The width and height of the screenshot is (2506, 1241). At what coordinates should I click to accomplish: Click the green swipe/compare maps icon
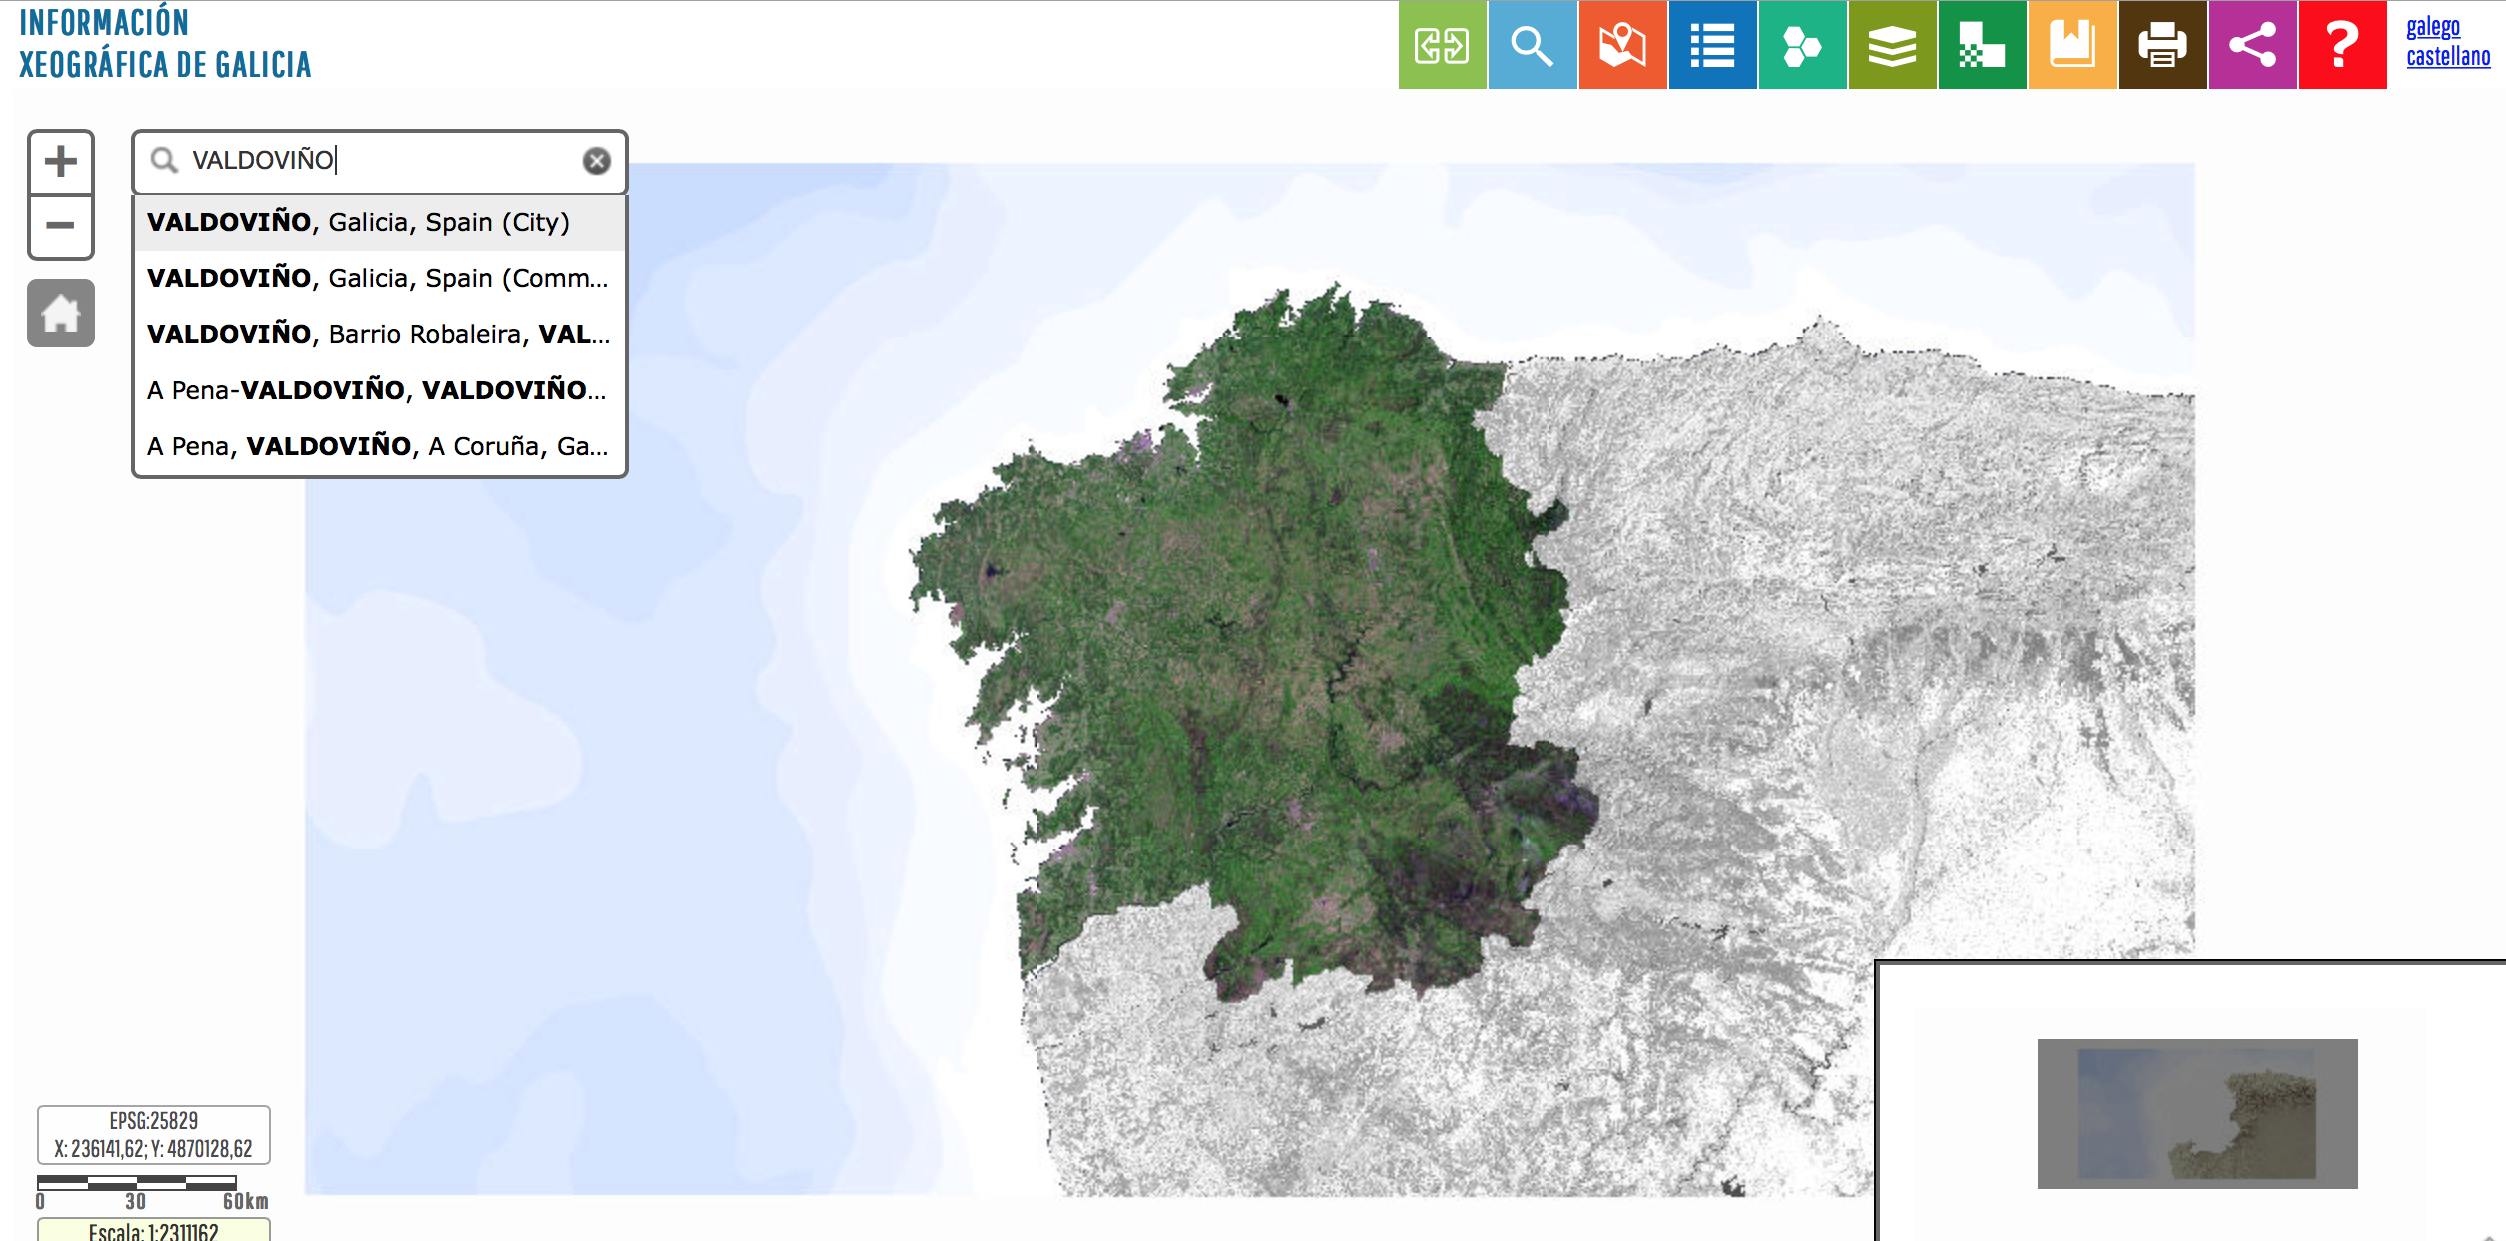click(1442, 45)
